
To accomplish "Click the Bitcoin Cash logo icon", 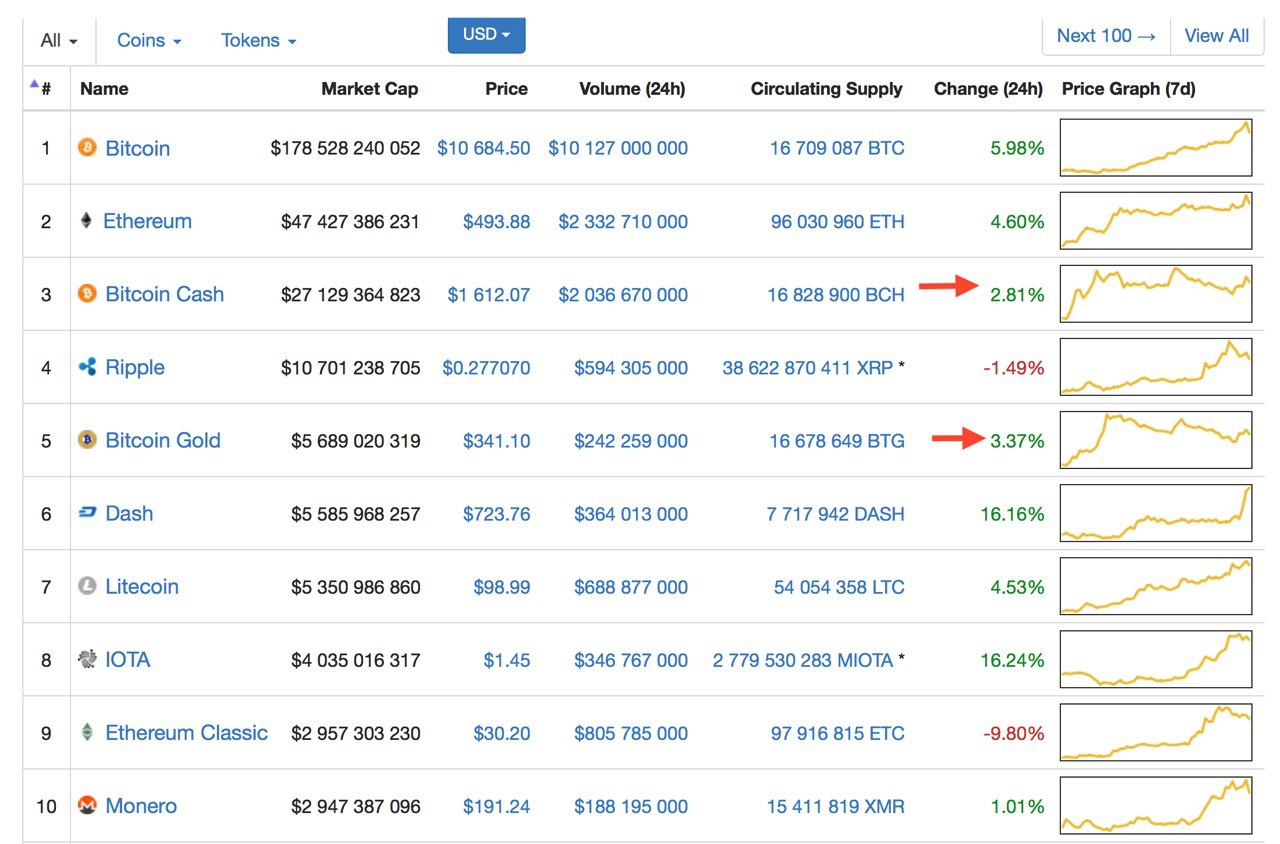I will (x=88, y=294).
